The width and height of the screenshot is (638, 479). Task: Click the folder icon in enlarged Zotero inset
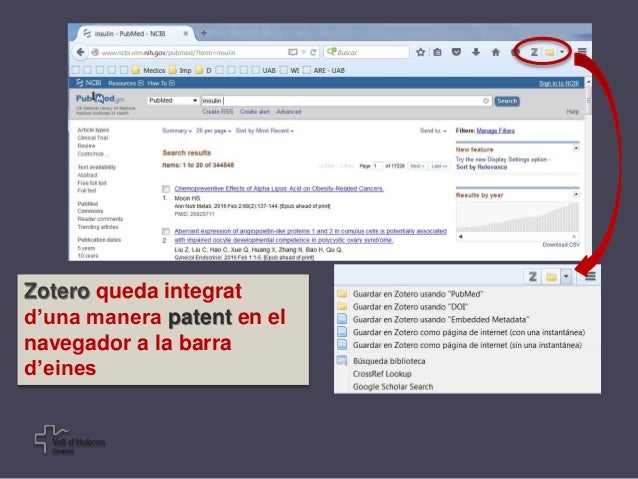pos(551,277)
